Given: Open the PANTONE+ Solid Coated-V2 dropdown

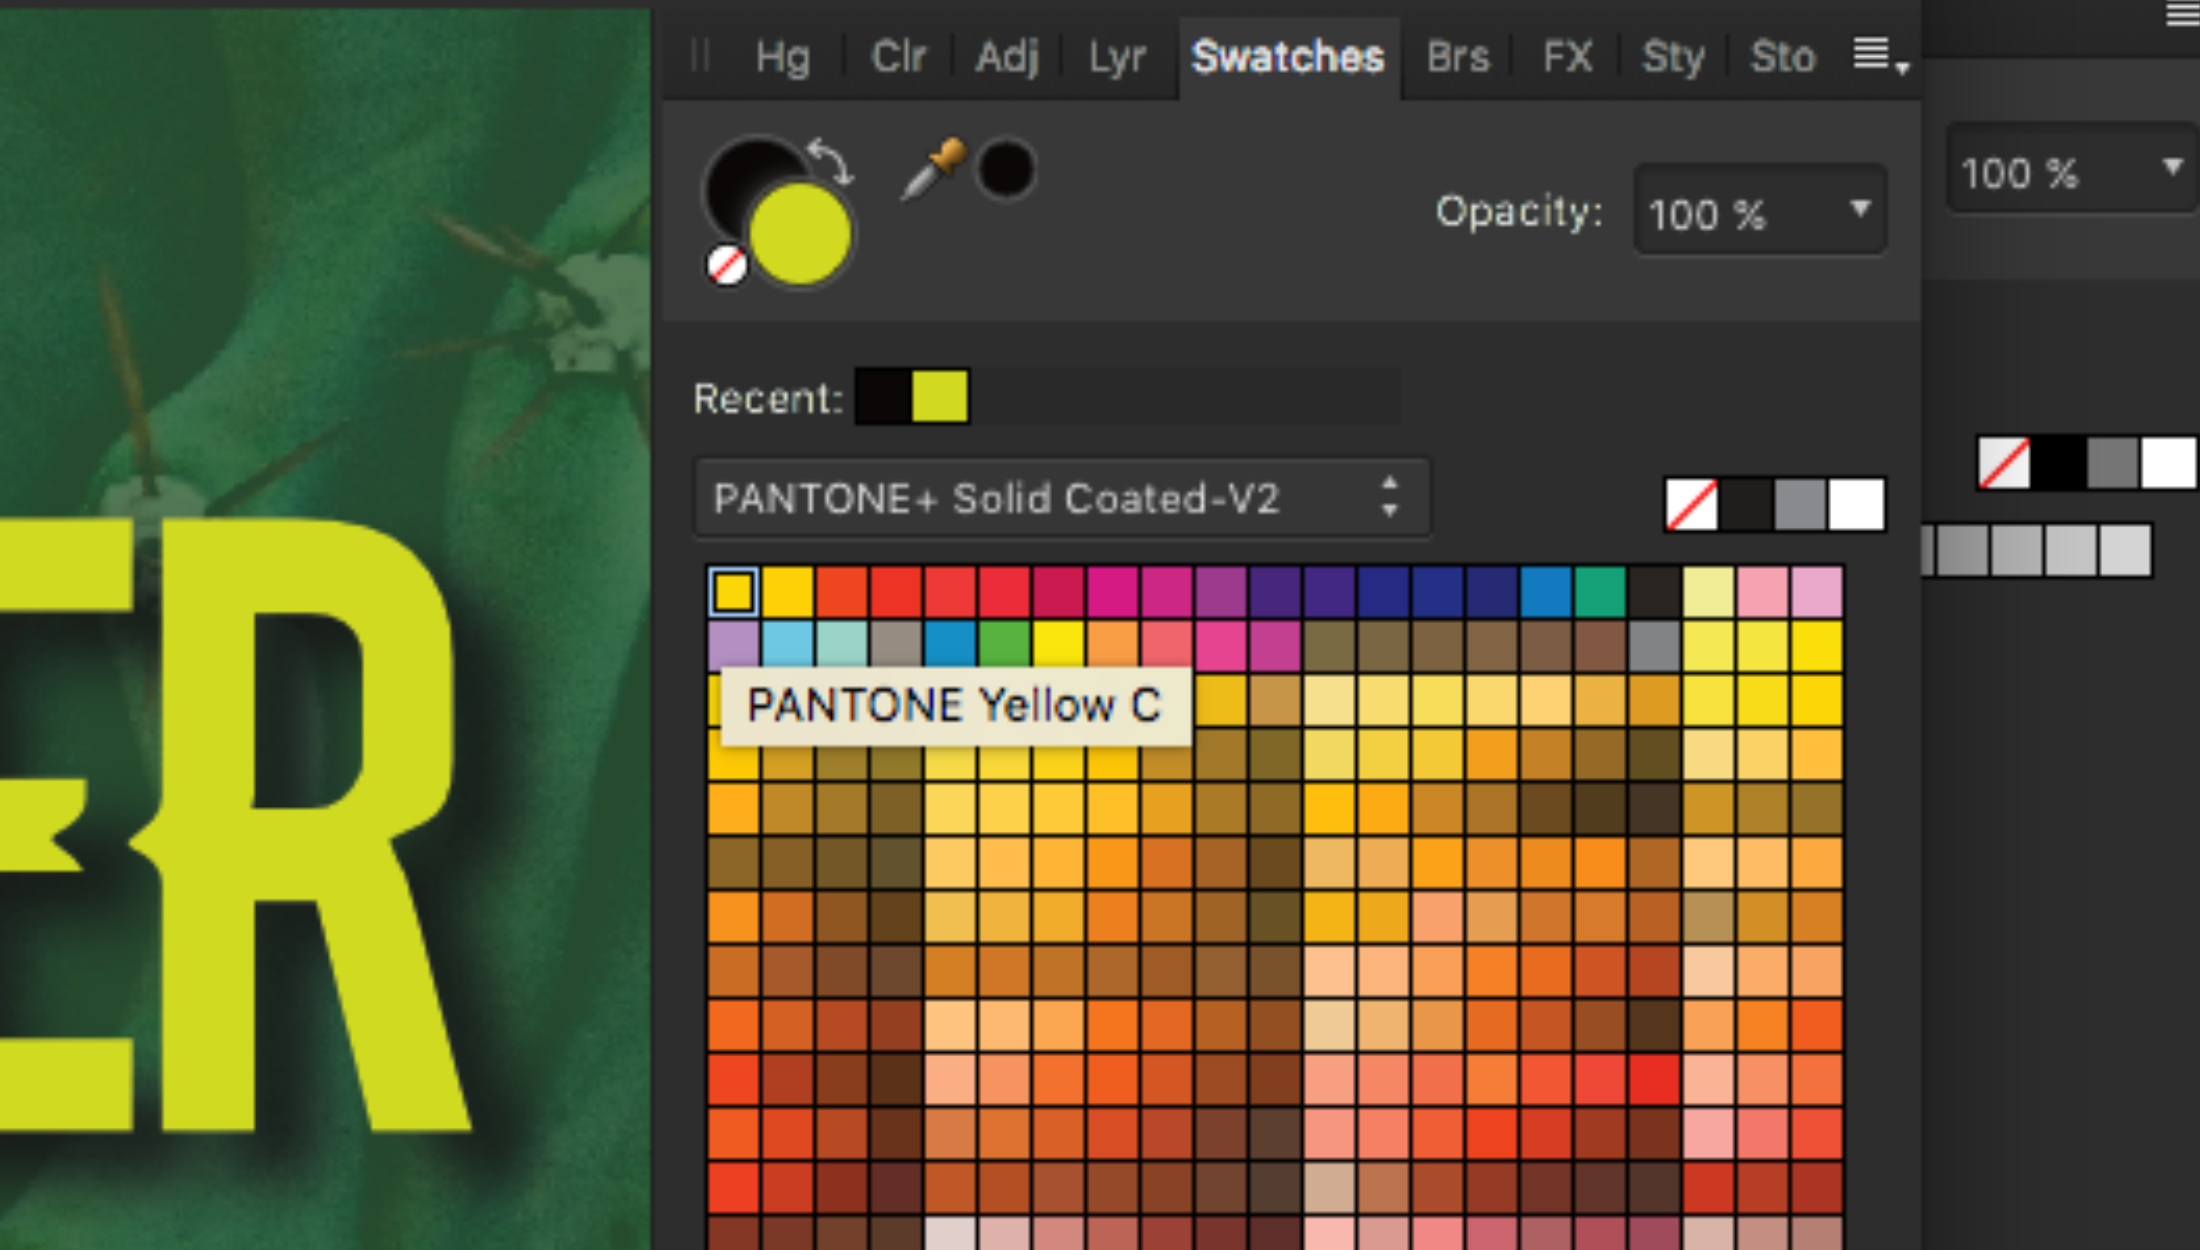Looking at the screenshot, I should click(1053, 499).
